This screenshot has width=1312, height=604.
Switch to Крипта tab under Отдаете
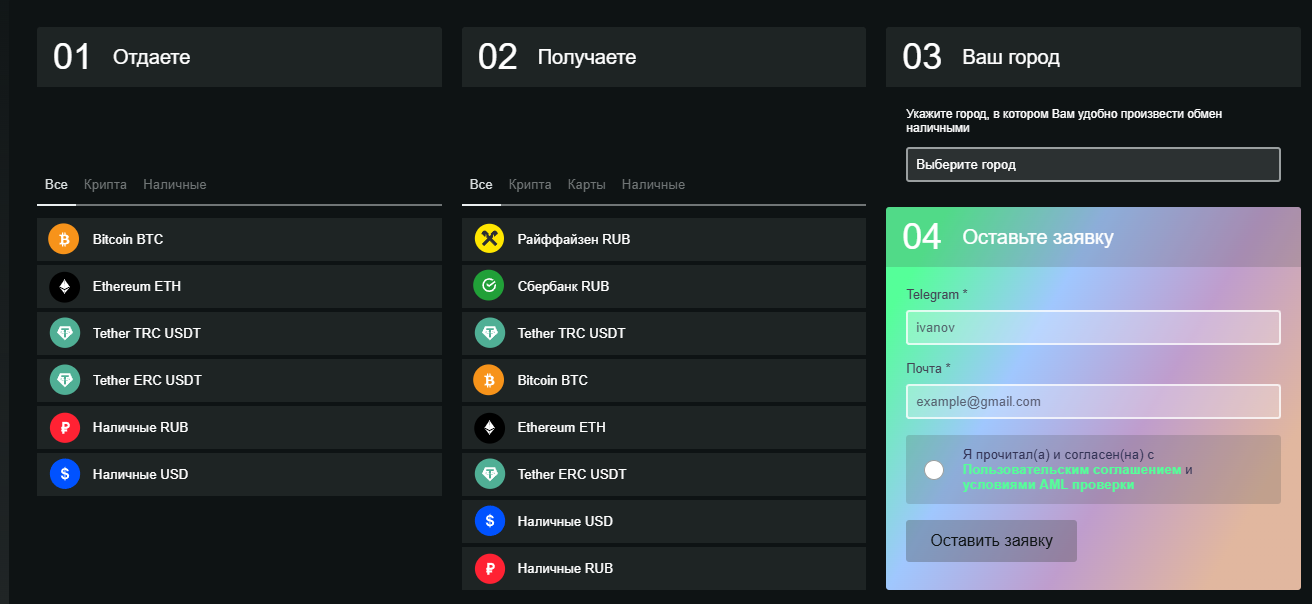pyautogui.click(x=105, y=185)
